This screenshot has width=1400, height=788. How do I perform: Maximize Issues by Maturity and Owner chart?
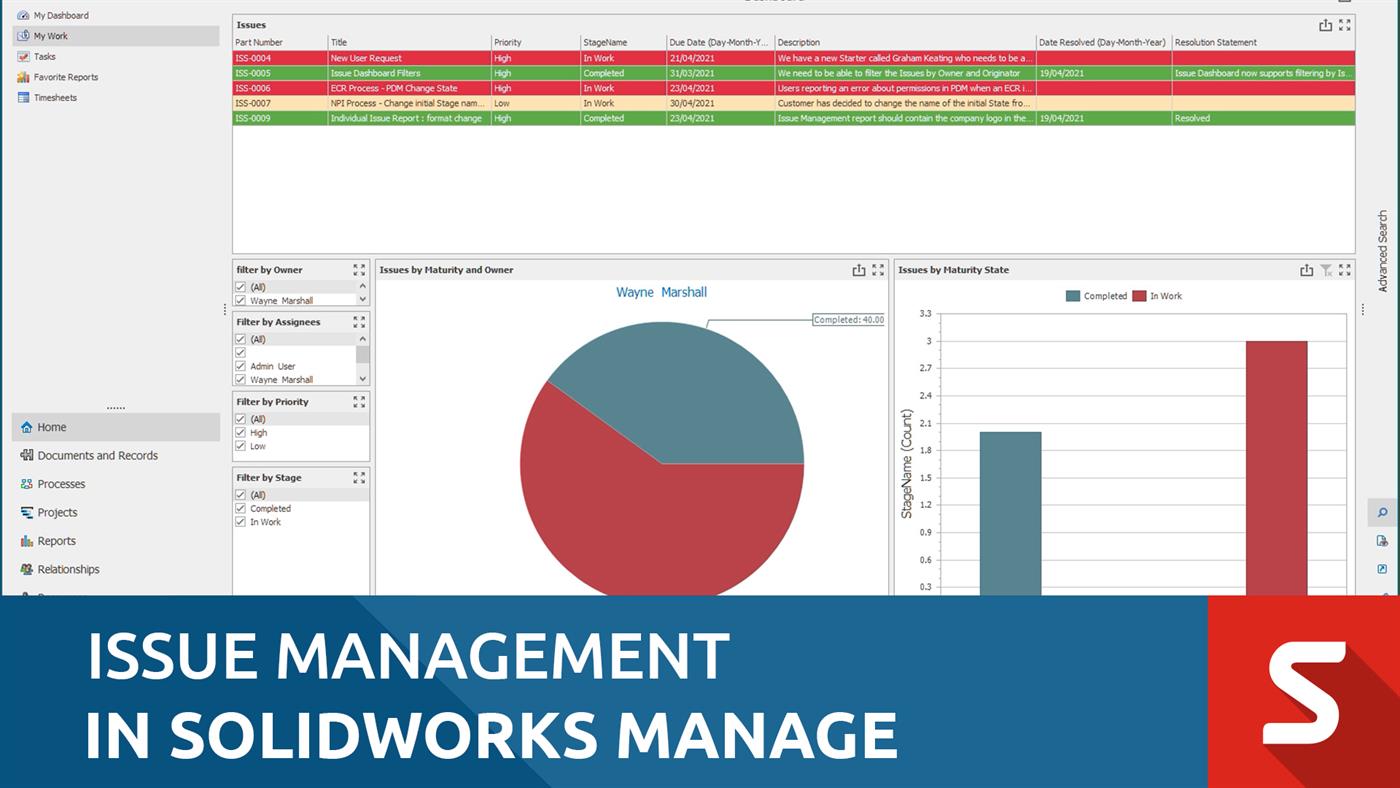878,270
